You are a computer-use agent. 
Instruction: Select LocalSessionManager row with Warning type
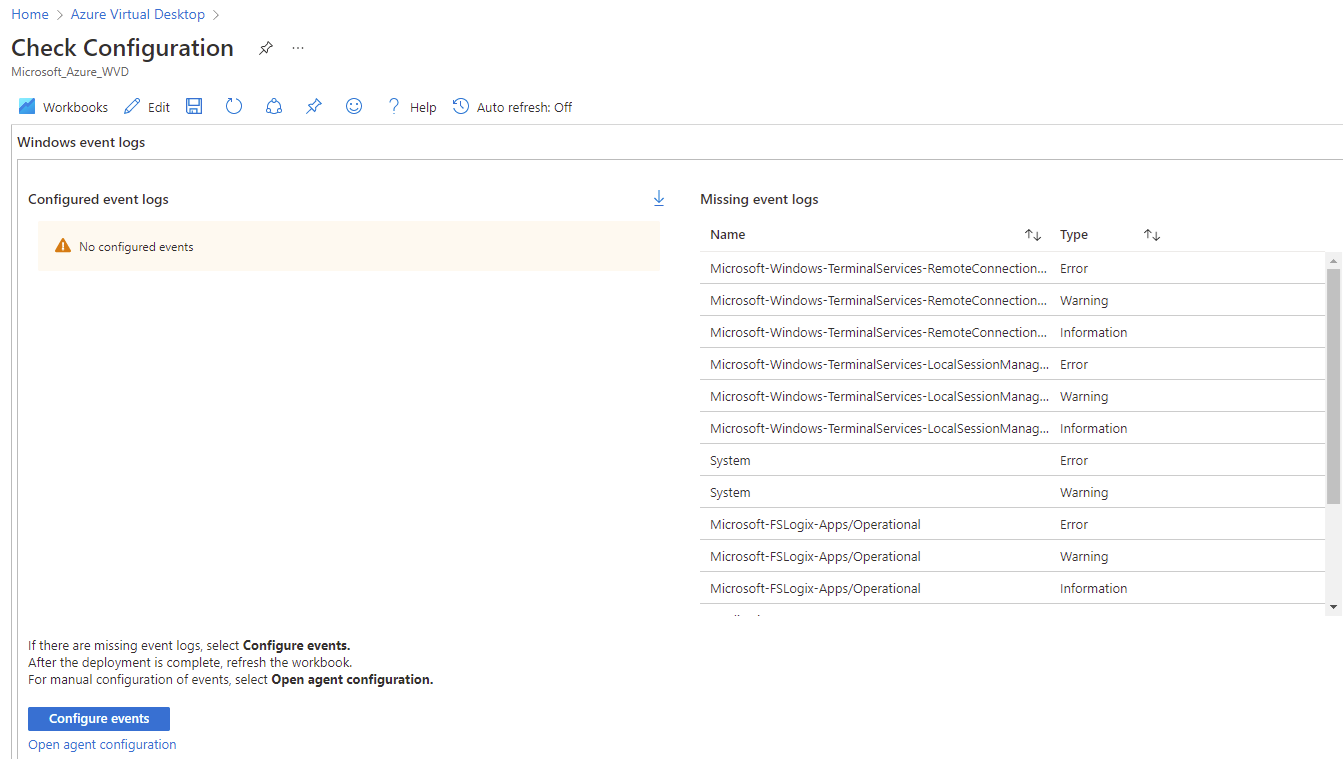click(1013, 396)
